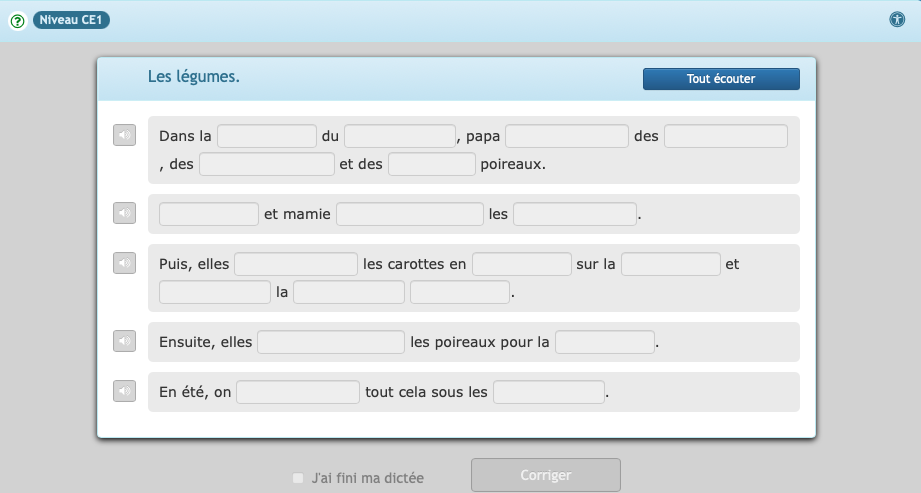Open the accessibility options icon
Image resolution: width=921 pixels, height=493 pixels.
897,19
